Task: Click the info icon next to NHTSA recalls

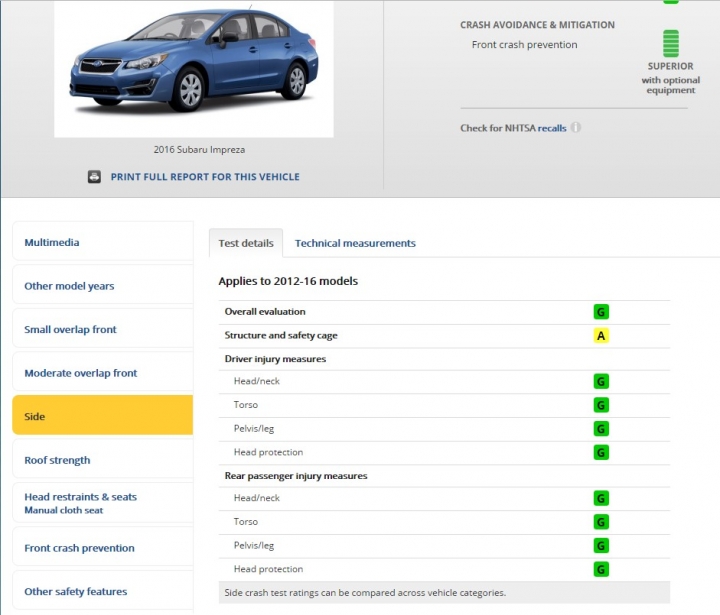Action: click(576, 128)
